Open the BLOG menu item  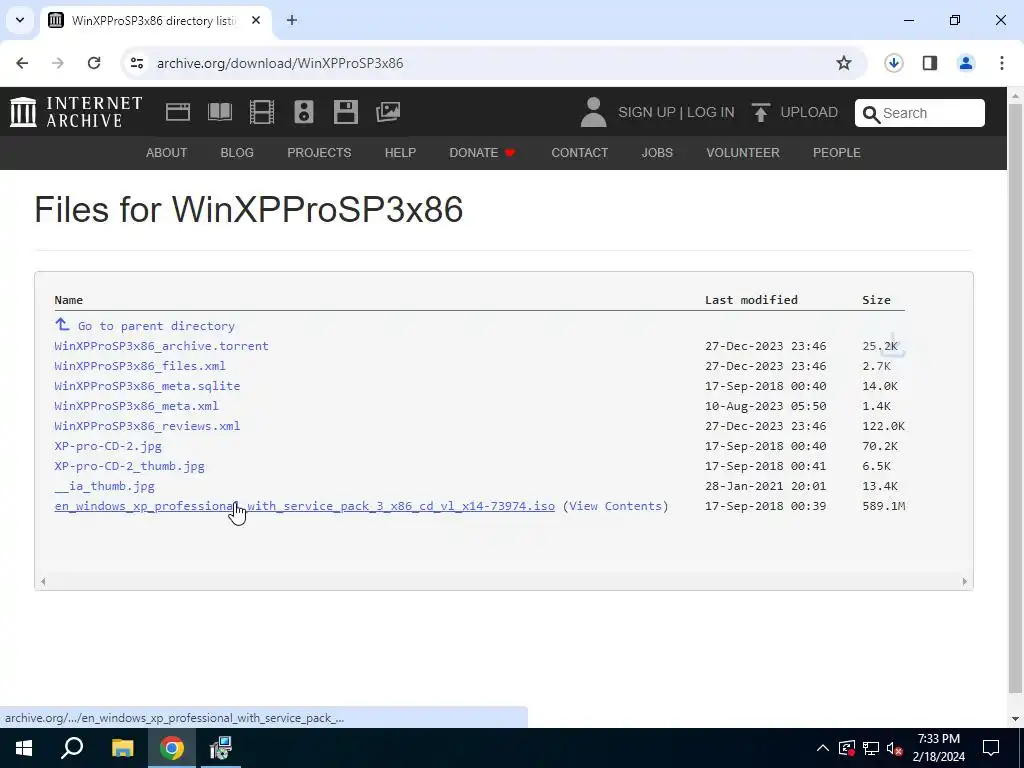pos(237,153)
